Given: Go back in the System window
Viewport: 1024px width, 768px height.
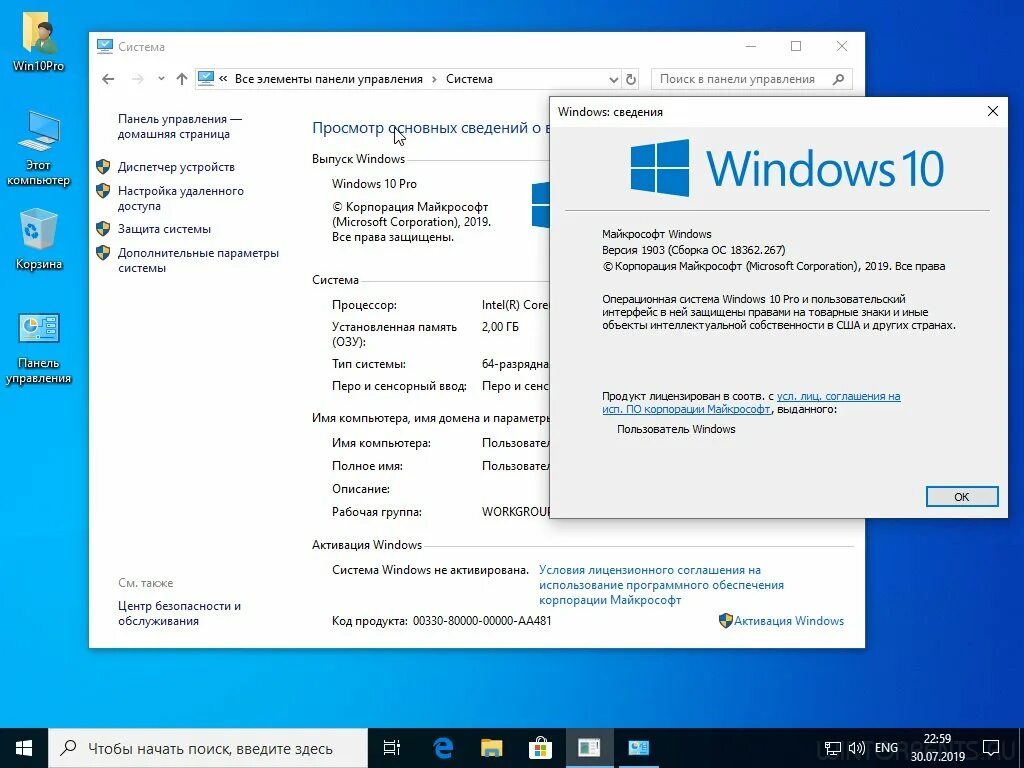Looking at the screenshot, I should click(x=108, y=79).
